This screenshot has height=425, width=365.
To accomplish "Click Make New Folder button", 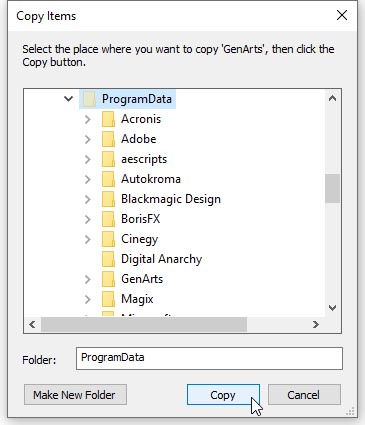I will point(75,395).
